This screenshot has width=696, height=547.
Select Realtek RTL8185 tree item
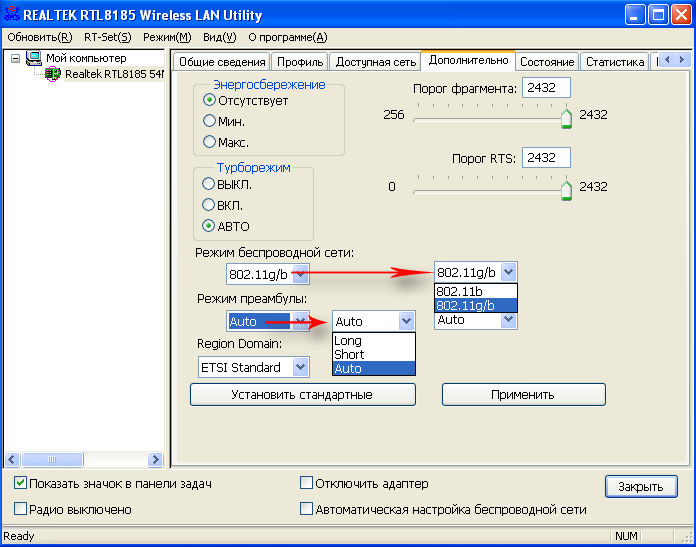point(115,74)
